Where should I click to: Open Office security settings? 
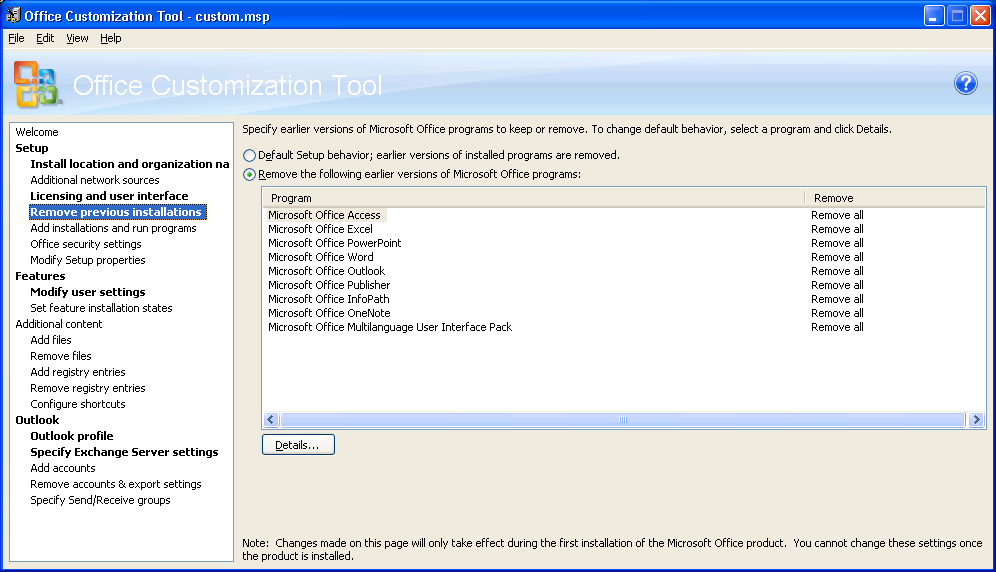coord(86,244)
